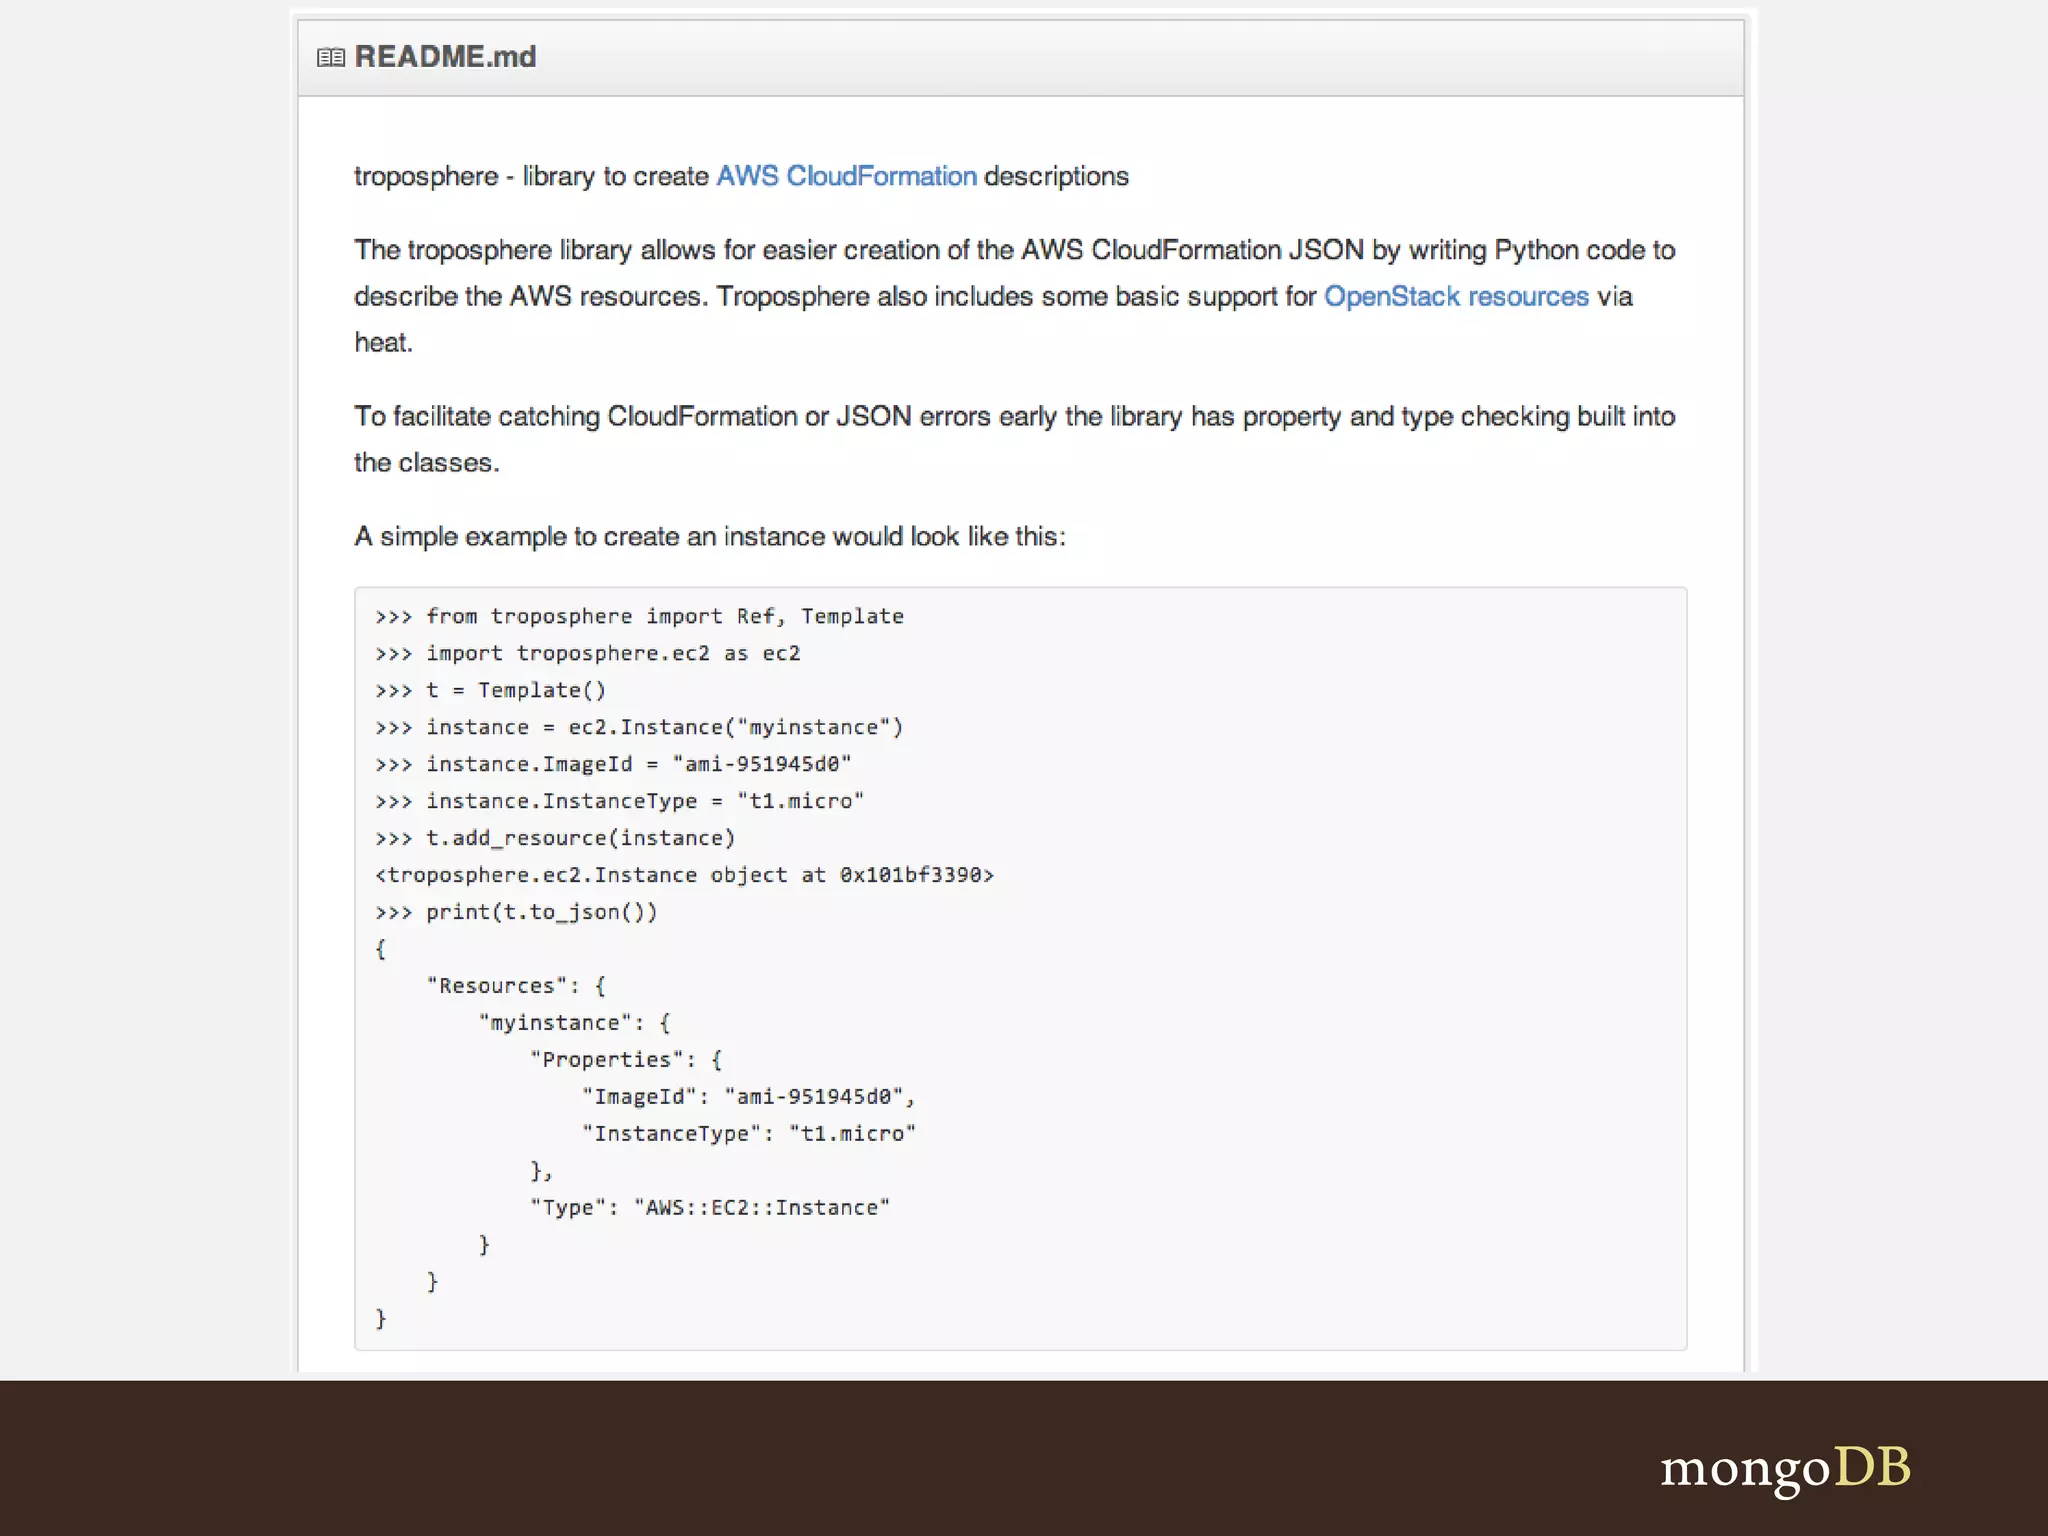This screenshot has width=2048, height=1536.
Task: Click the "Resources" key in JSON output
Action: tap(497, 986)
